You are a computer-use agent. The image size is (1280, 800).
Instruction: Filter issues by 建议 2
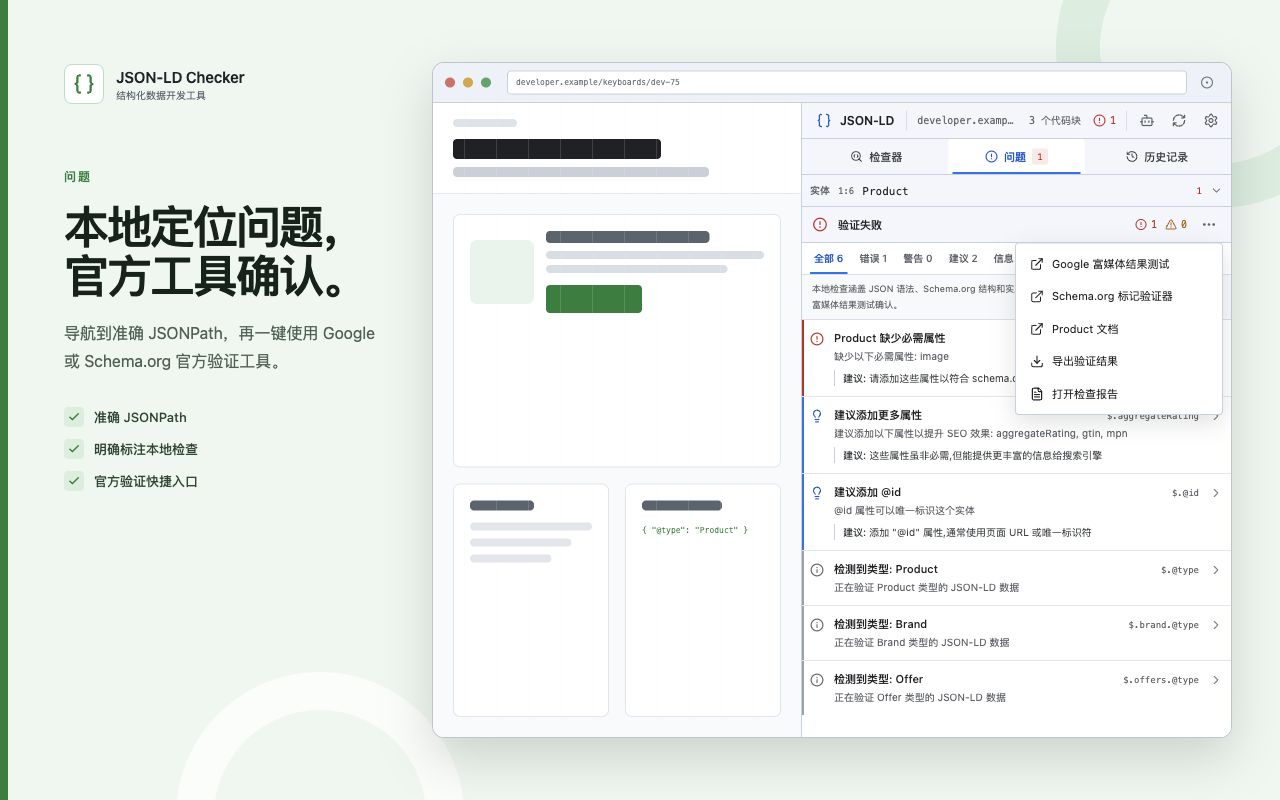[963, 259]
